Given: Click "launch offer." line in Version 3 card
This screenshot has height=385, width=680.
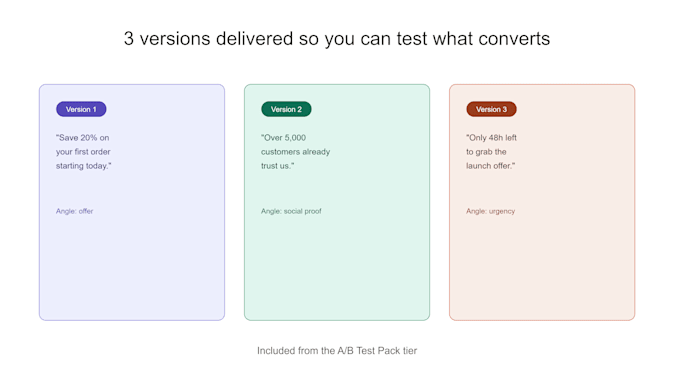Looking at the screenshot, I should (x=490, y=166).
